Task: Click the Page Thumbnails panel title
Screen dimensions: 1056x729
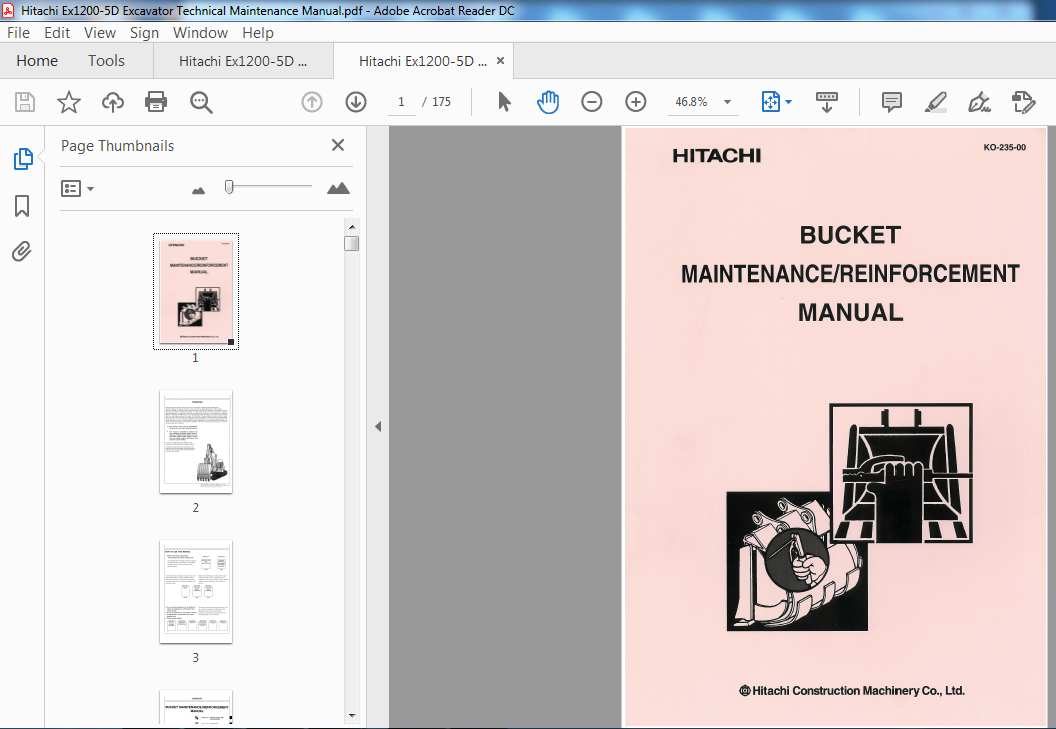Action: point(117,146)
